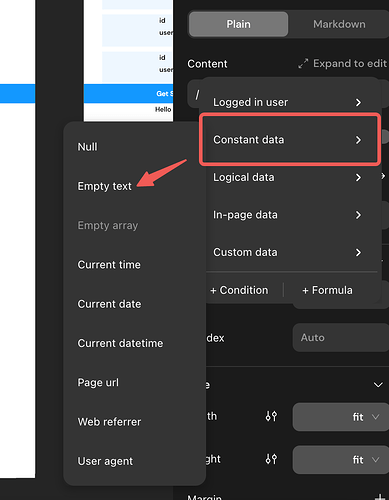The height and width of the screenshot is (500, 389).
Task: Click the chevron arrow on In-page data
Action: 358,215
